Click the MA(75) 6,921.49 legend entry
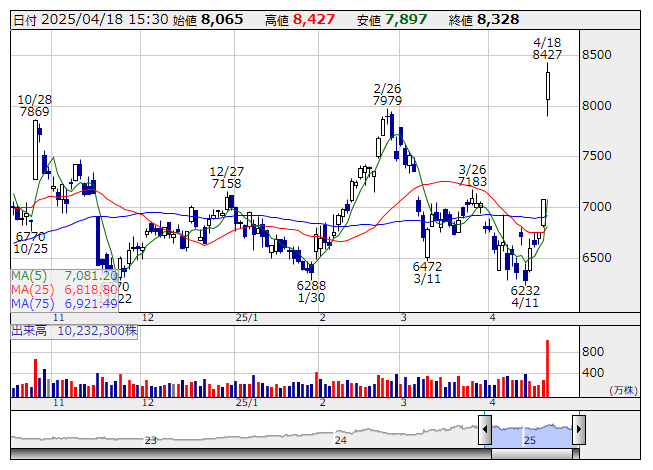653x470 pixels. 65,303
